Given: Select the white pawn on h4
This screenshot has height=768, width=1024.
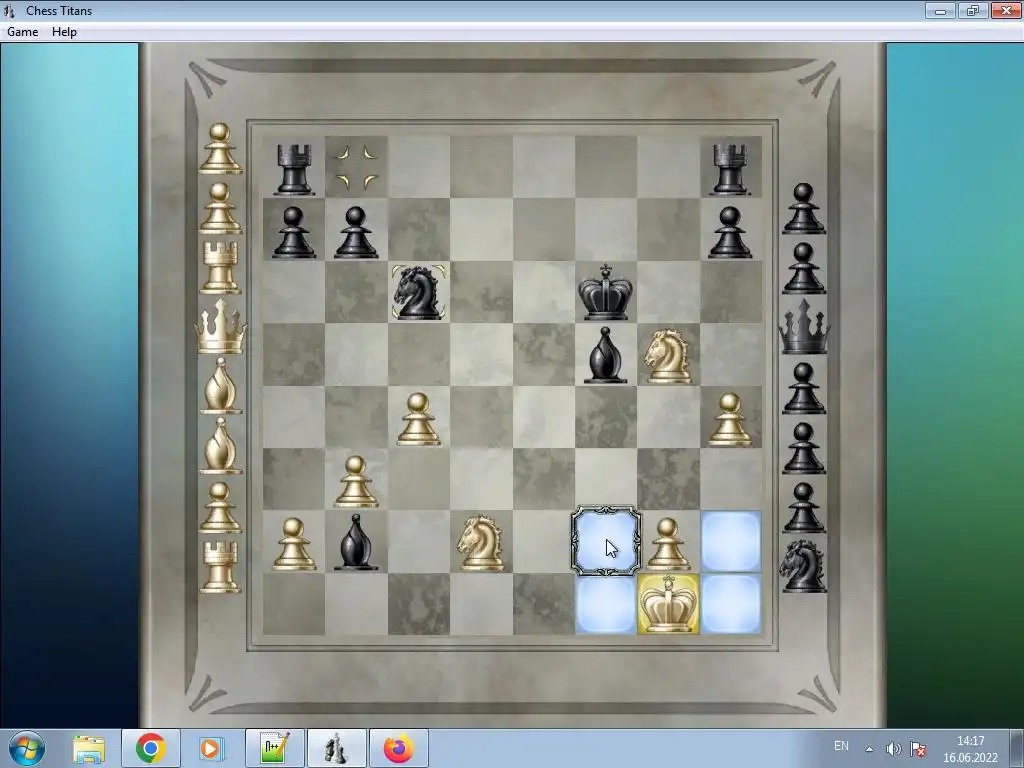Looking at the screenshot, I should (x=730, y=419).
